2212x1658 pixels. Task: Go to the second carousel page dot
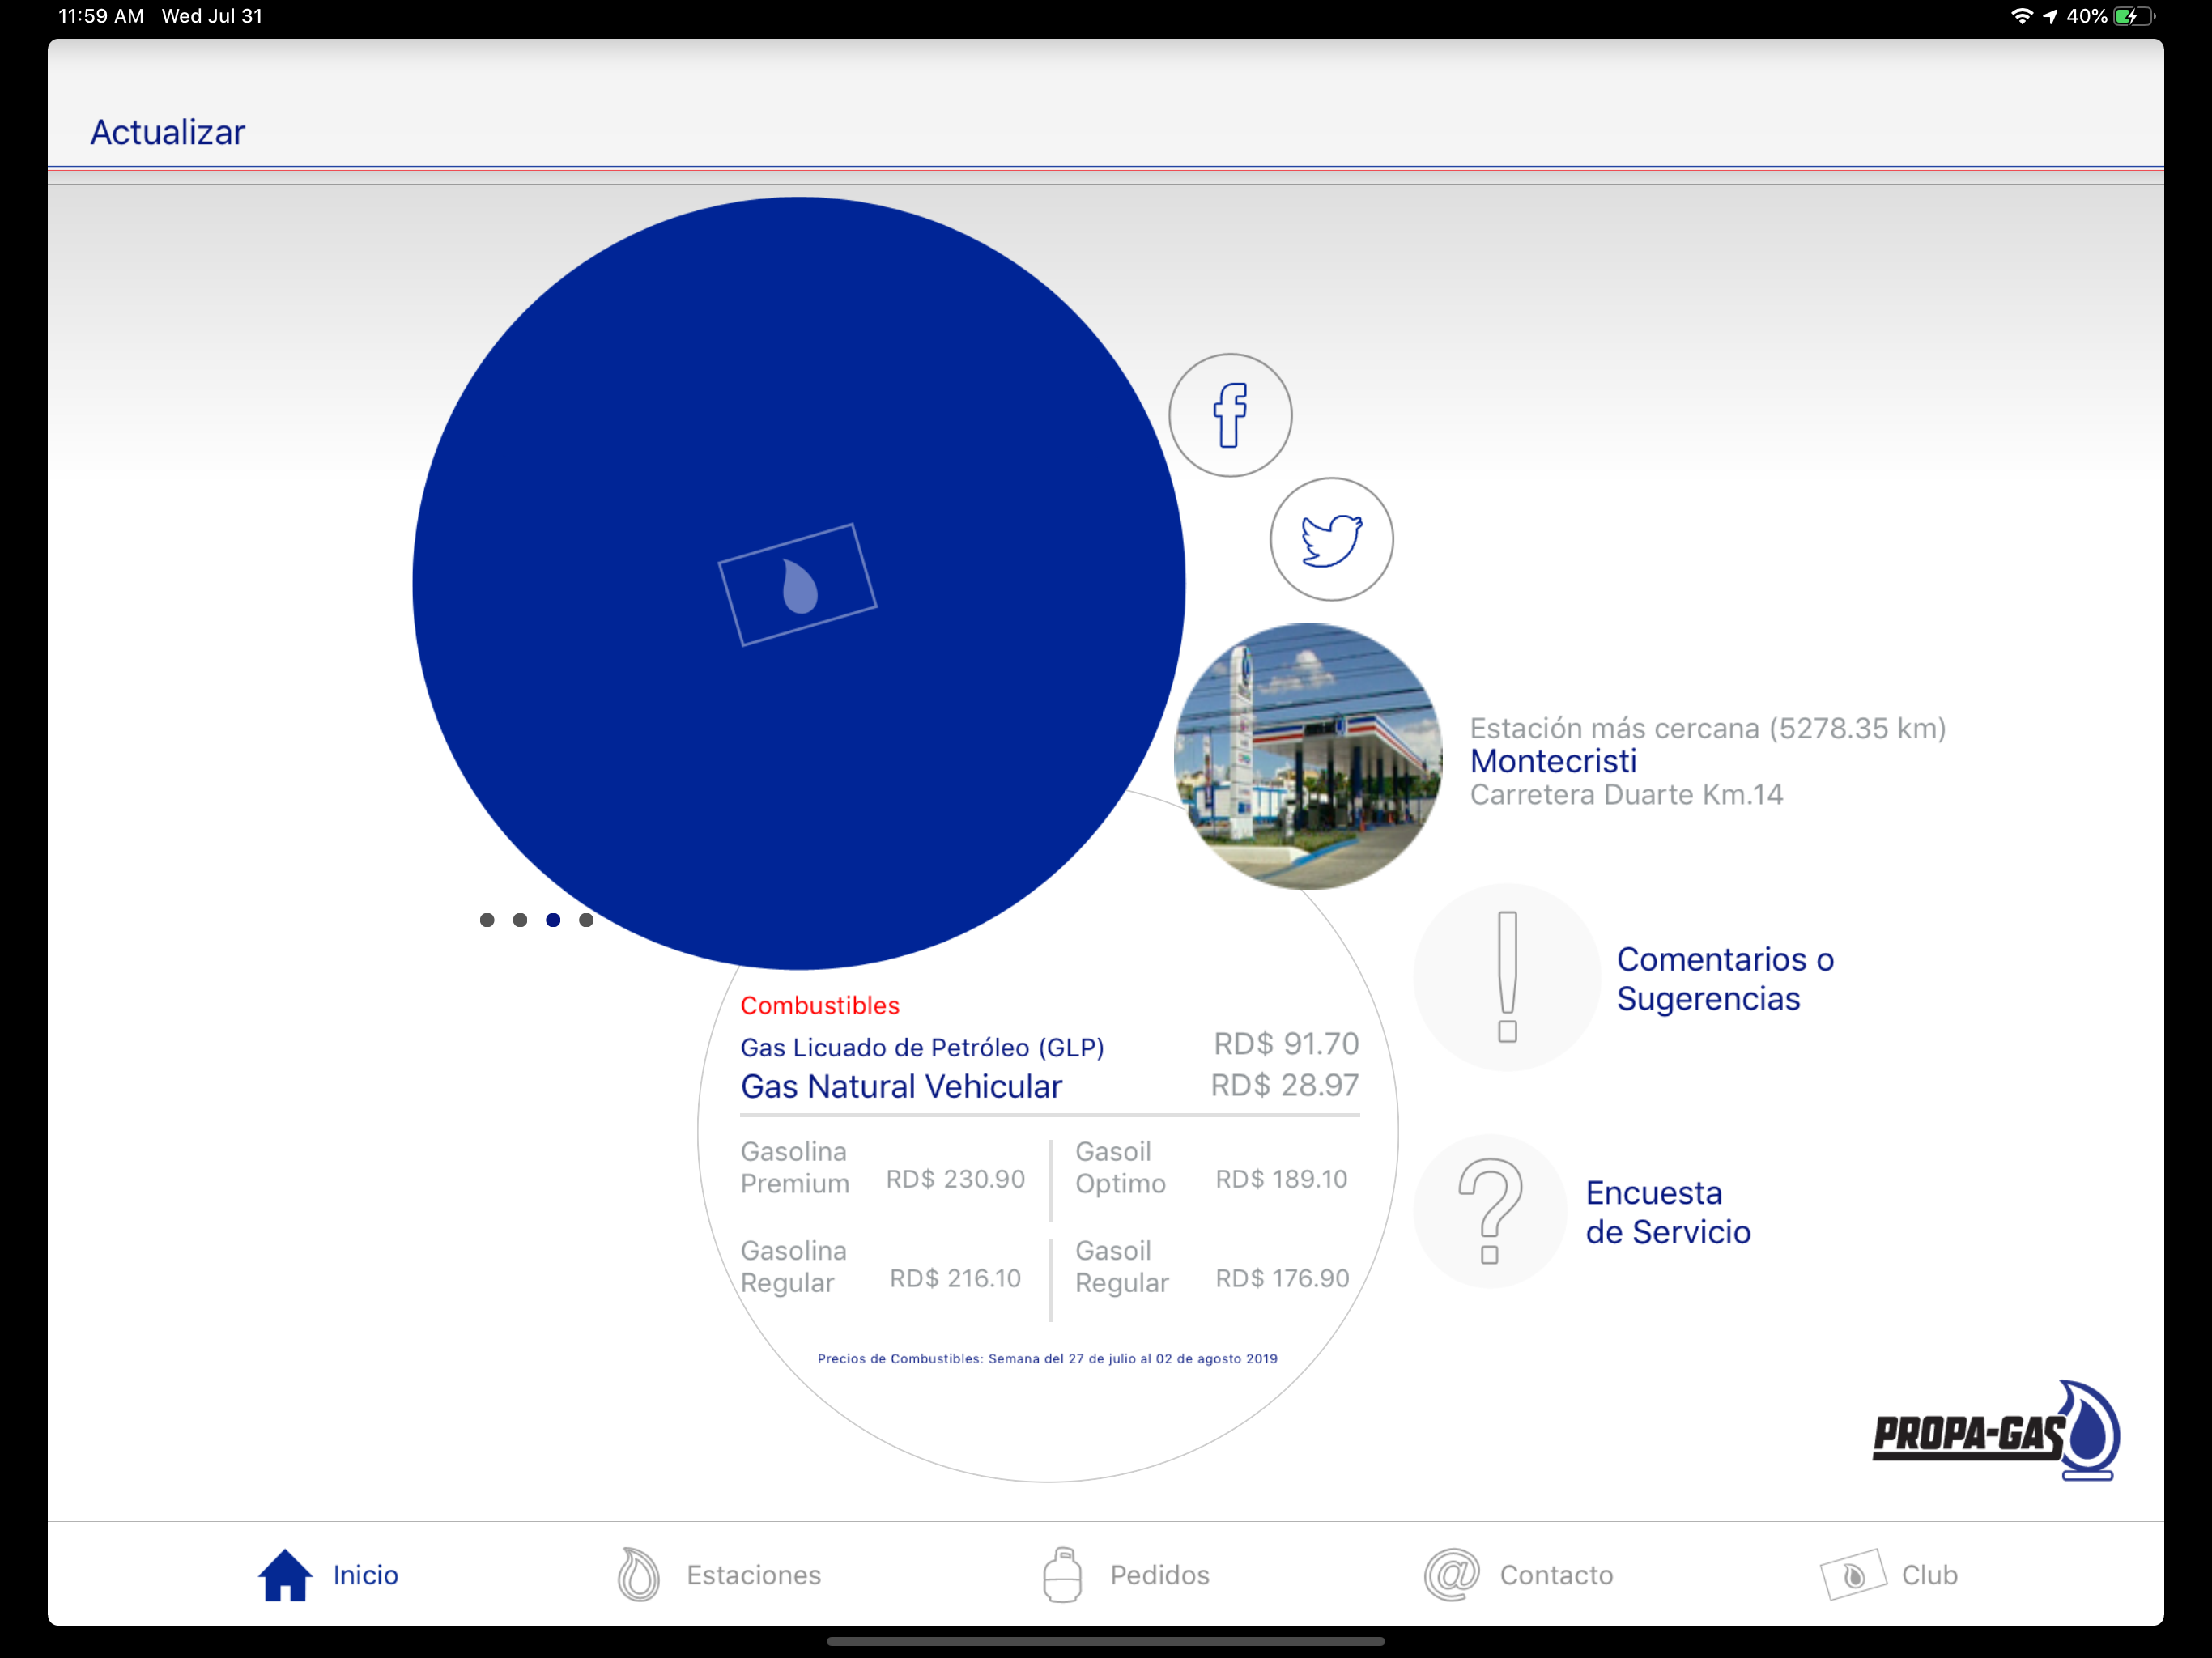[520, 920]
